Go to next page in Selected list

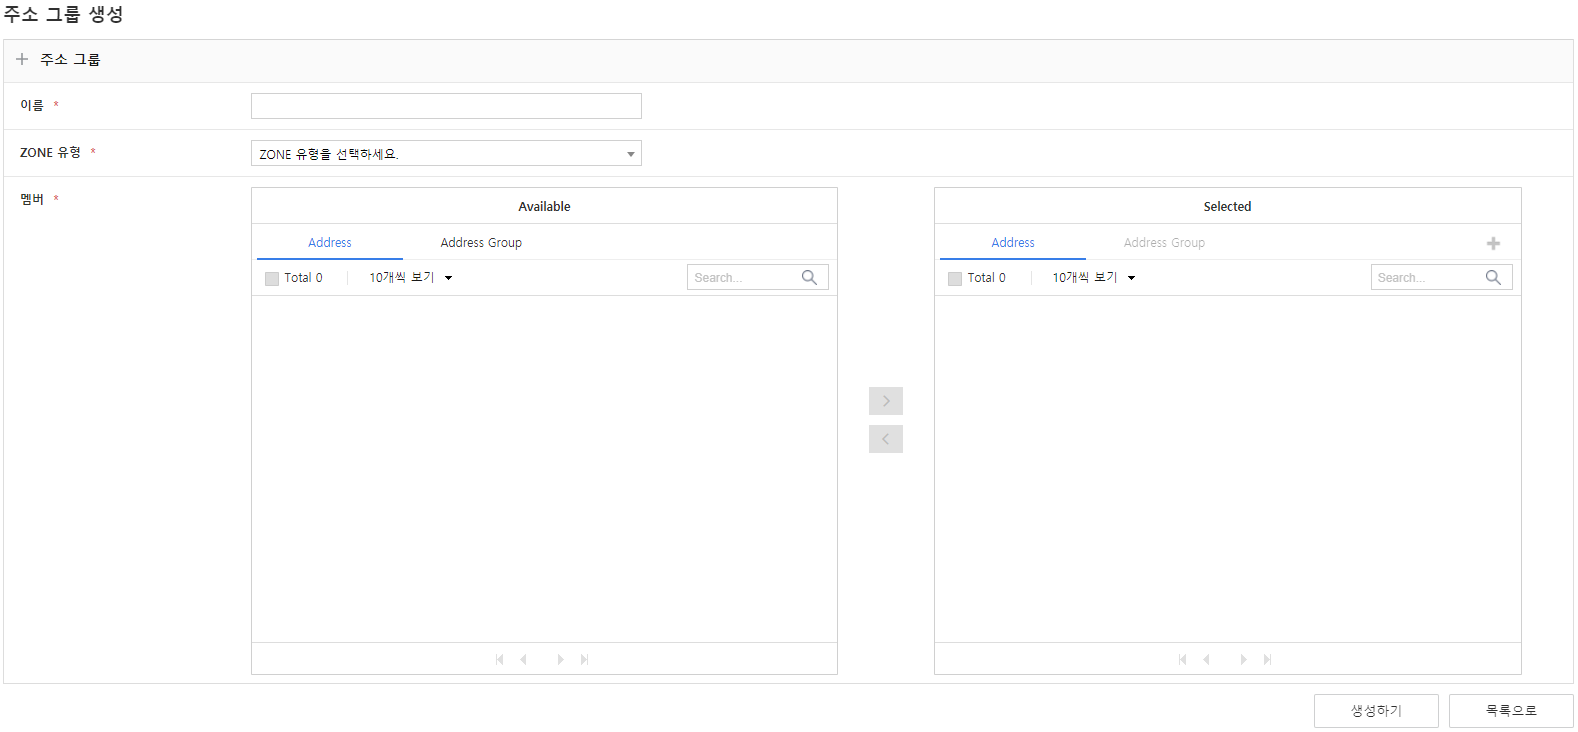click(1243, 659)
